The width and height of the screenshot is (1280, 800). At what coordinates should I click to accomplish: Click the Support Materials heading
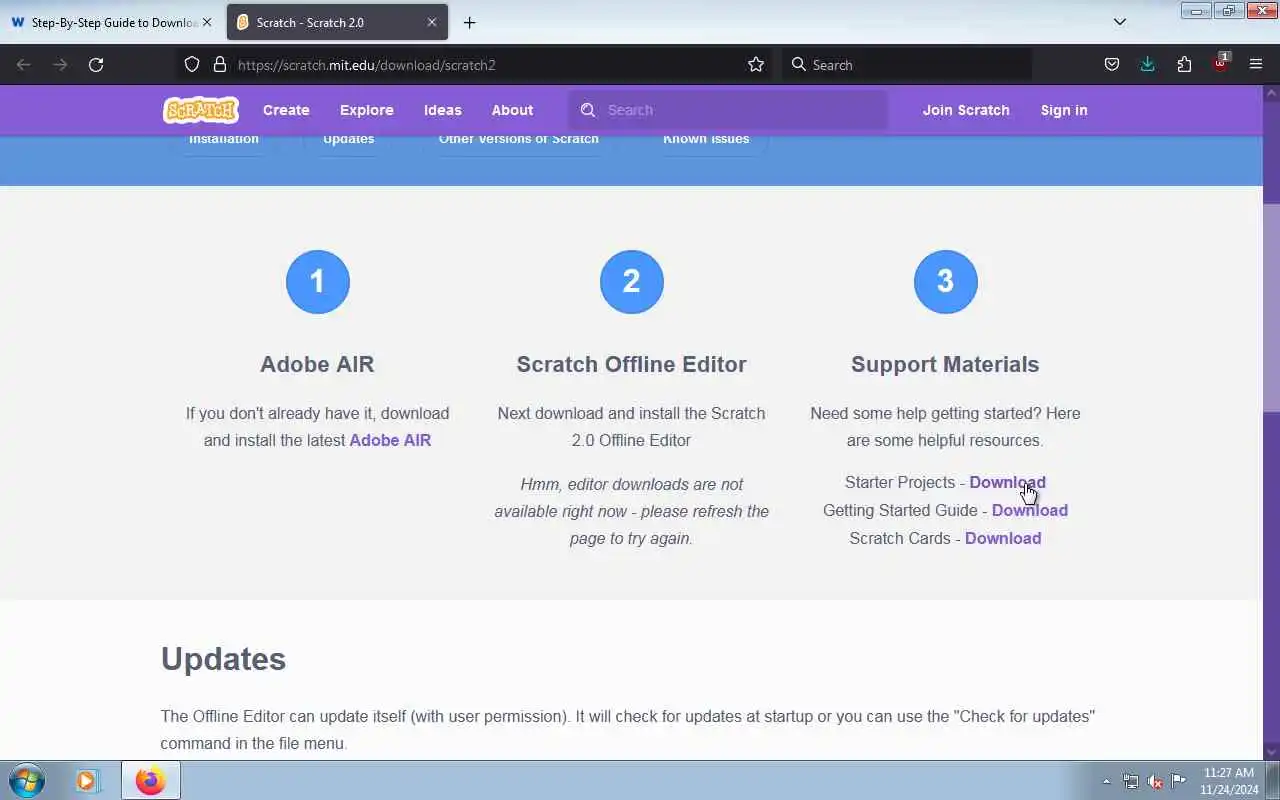click(x=945, y=364)
